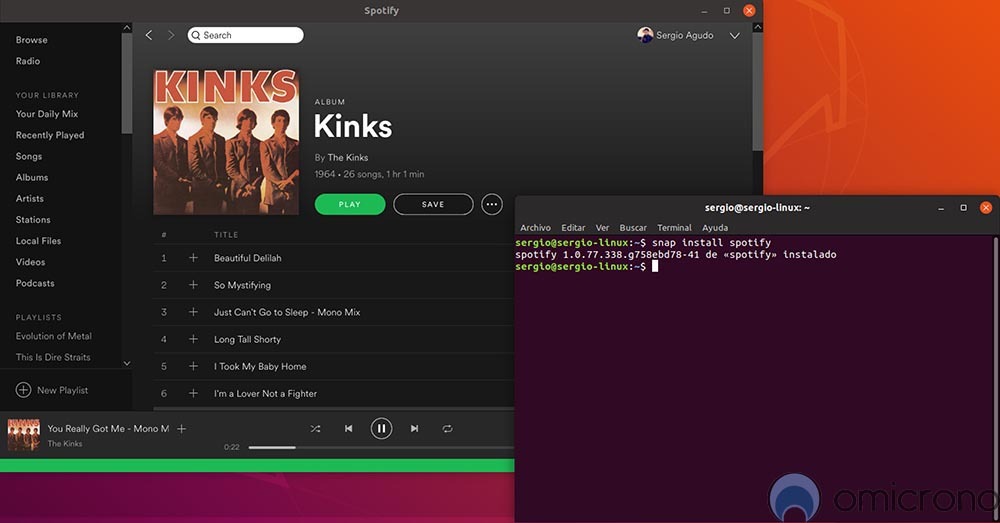This screenshot has width=1000, height=523.
Task: Open Ver menu in Terminal
Action: coord(602,228)
